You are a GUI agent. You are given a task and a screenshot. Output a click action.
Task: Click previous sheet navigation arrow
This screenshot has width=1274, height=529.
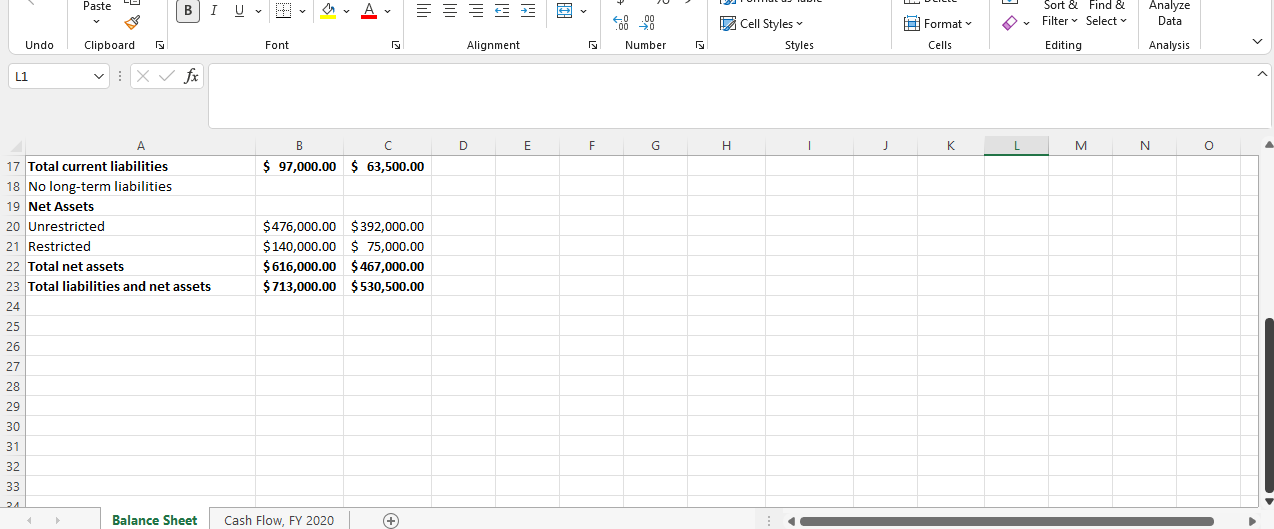click(29, 521)
